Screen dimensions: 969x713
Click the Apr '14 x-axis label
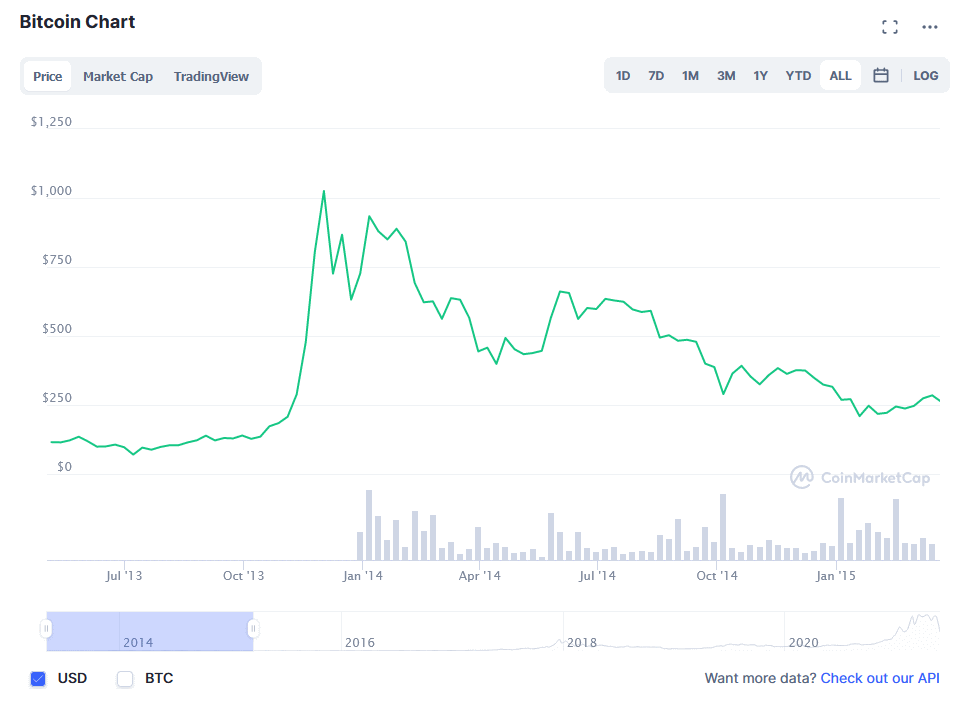click(480, 576)
